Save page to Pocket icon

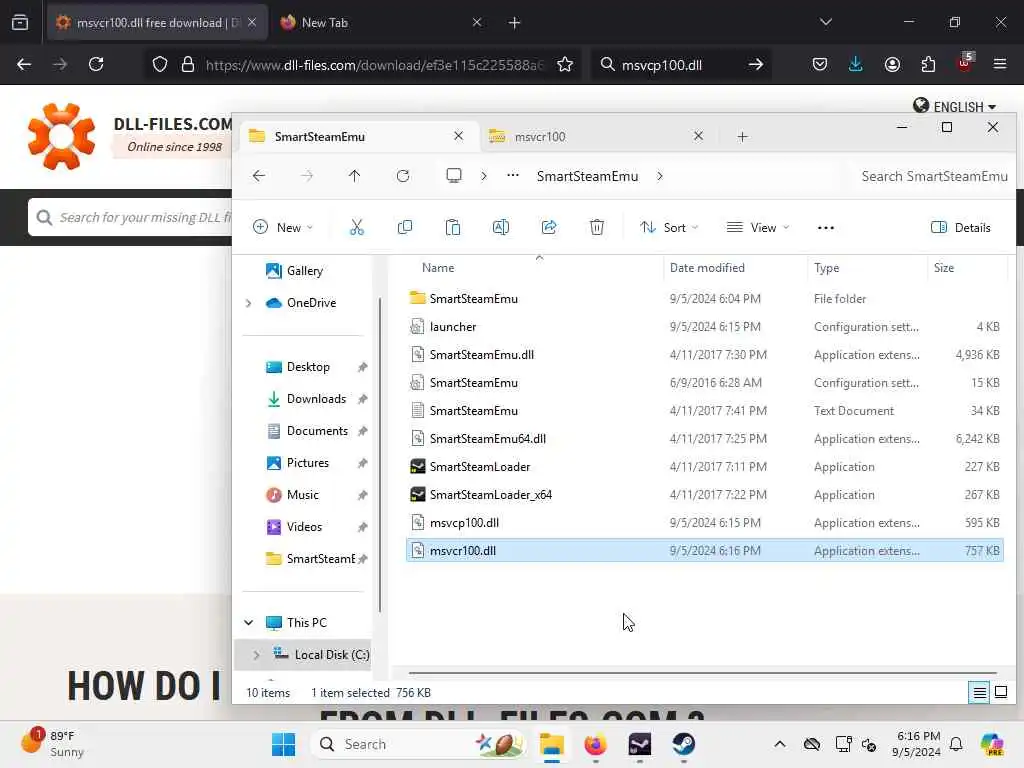point(820,64)
